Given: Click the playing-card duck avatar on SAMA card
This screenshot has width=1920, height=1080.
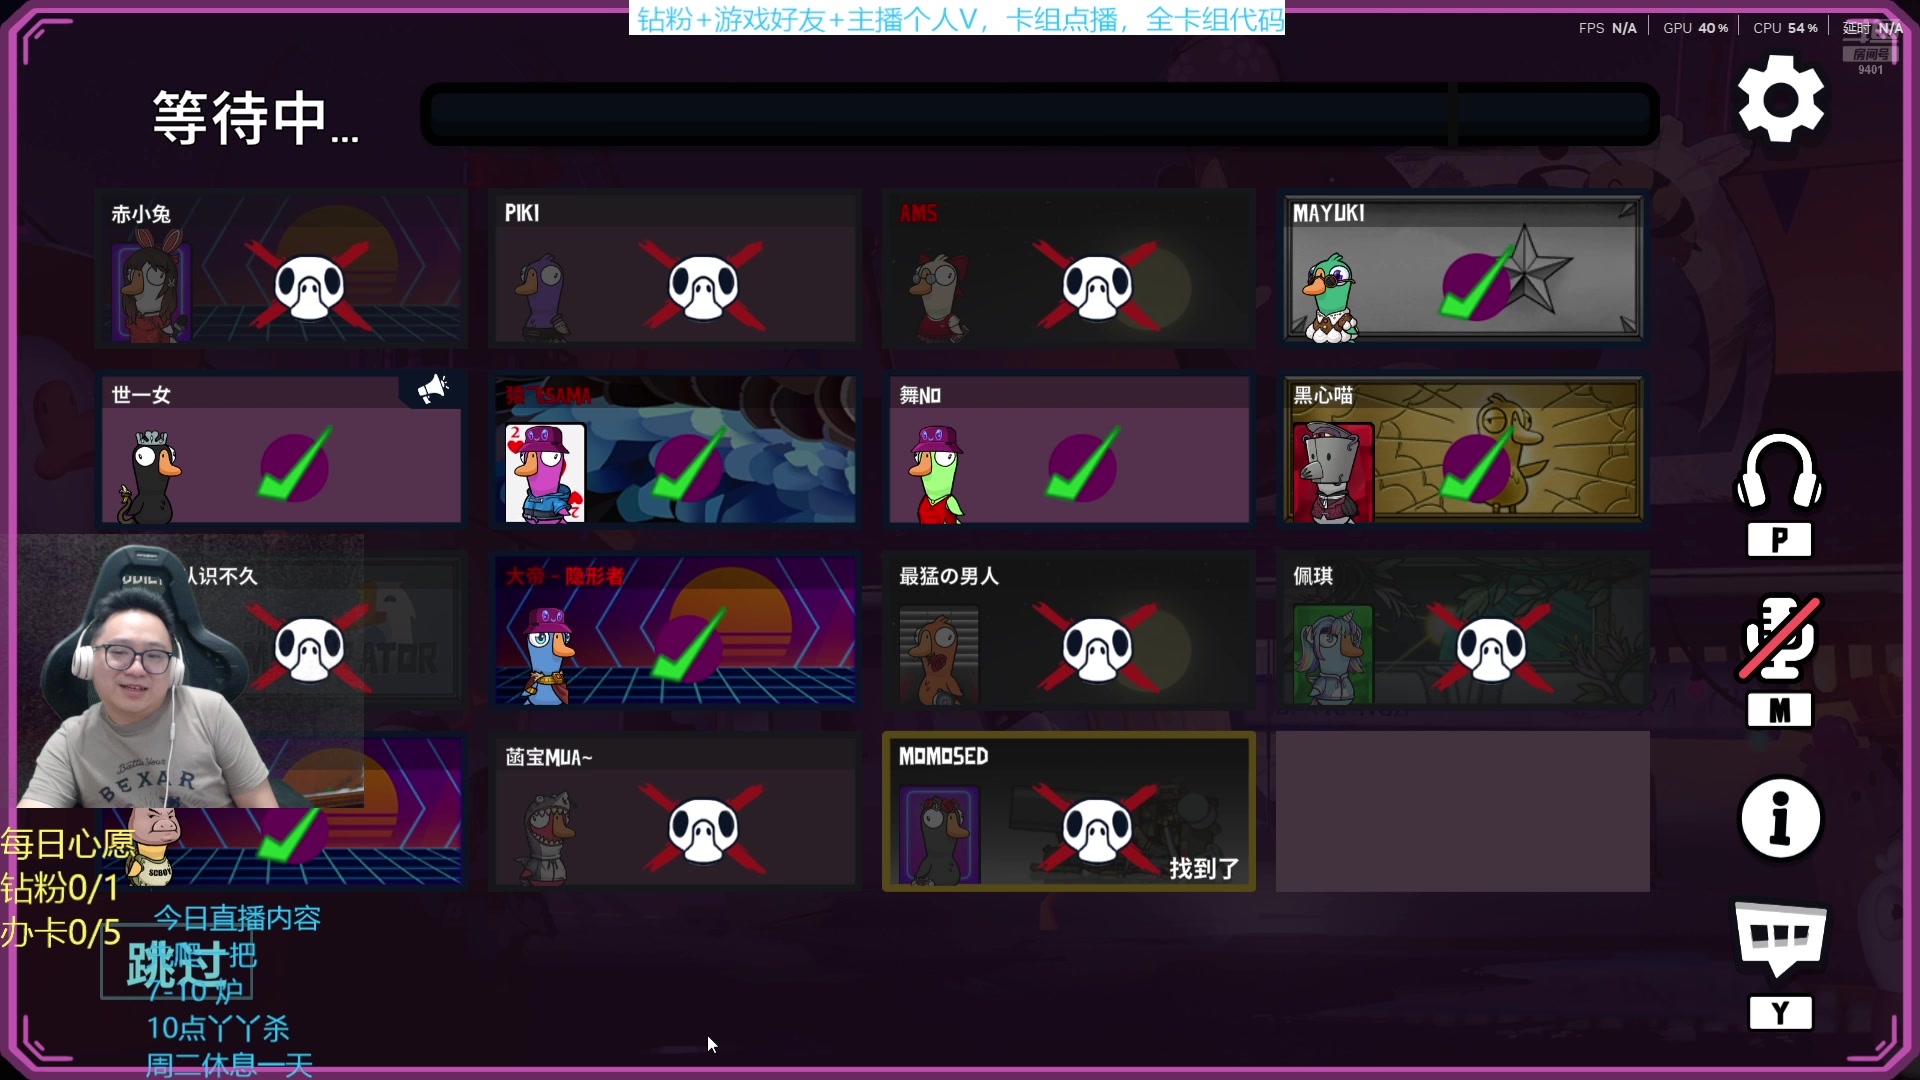Looking at the screenshot, I should click(545, 472).
